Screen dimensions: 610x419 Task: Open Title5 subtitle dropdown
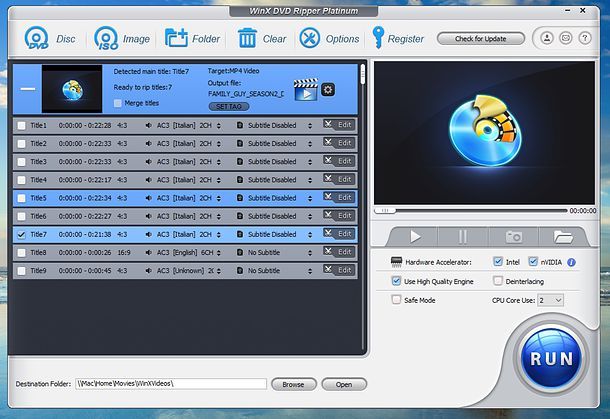click(x=310, y=198)
